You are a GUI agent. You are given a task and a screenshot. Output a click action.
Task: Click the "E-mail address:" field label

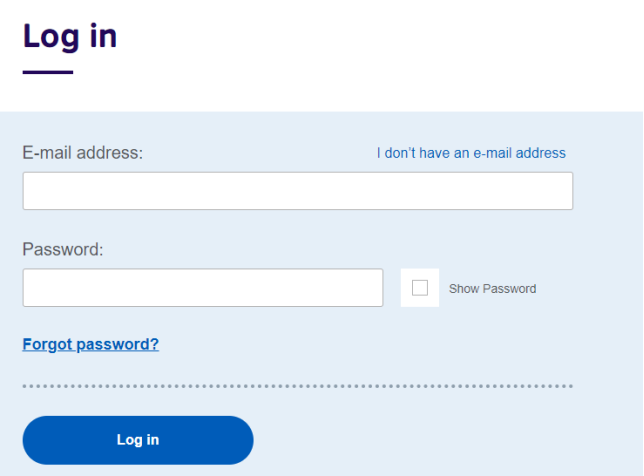pyautogui.click(x=83, y=153)
